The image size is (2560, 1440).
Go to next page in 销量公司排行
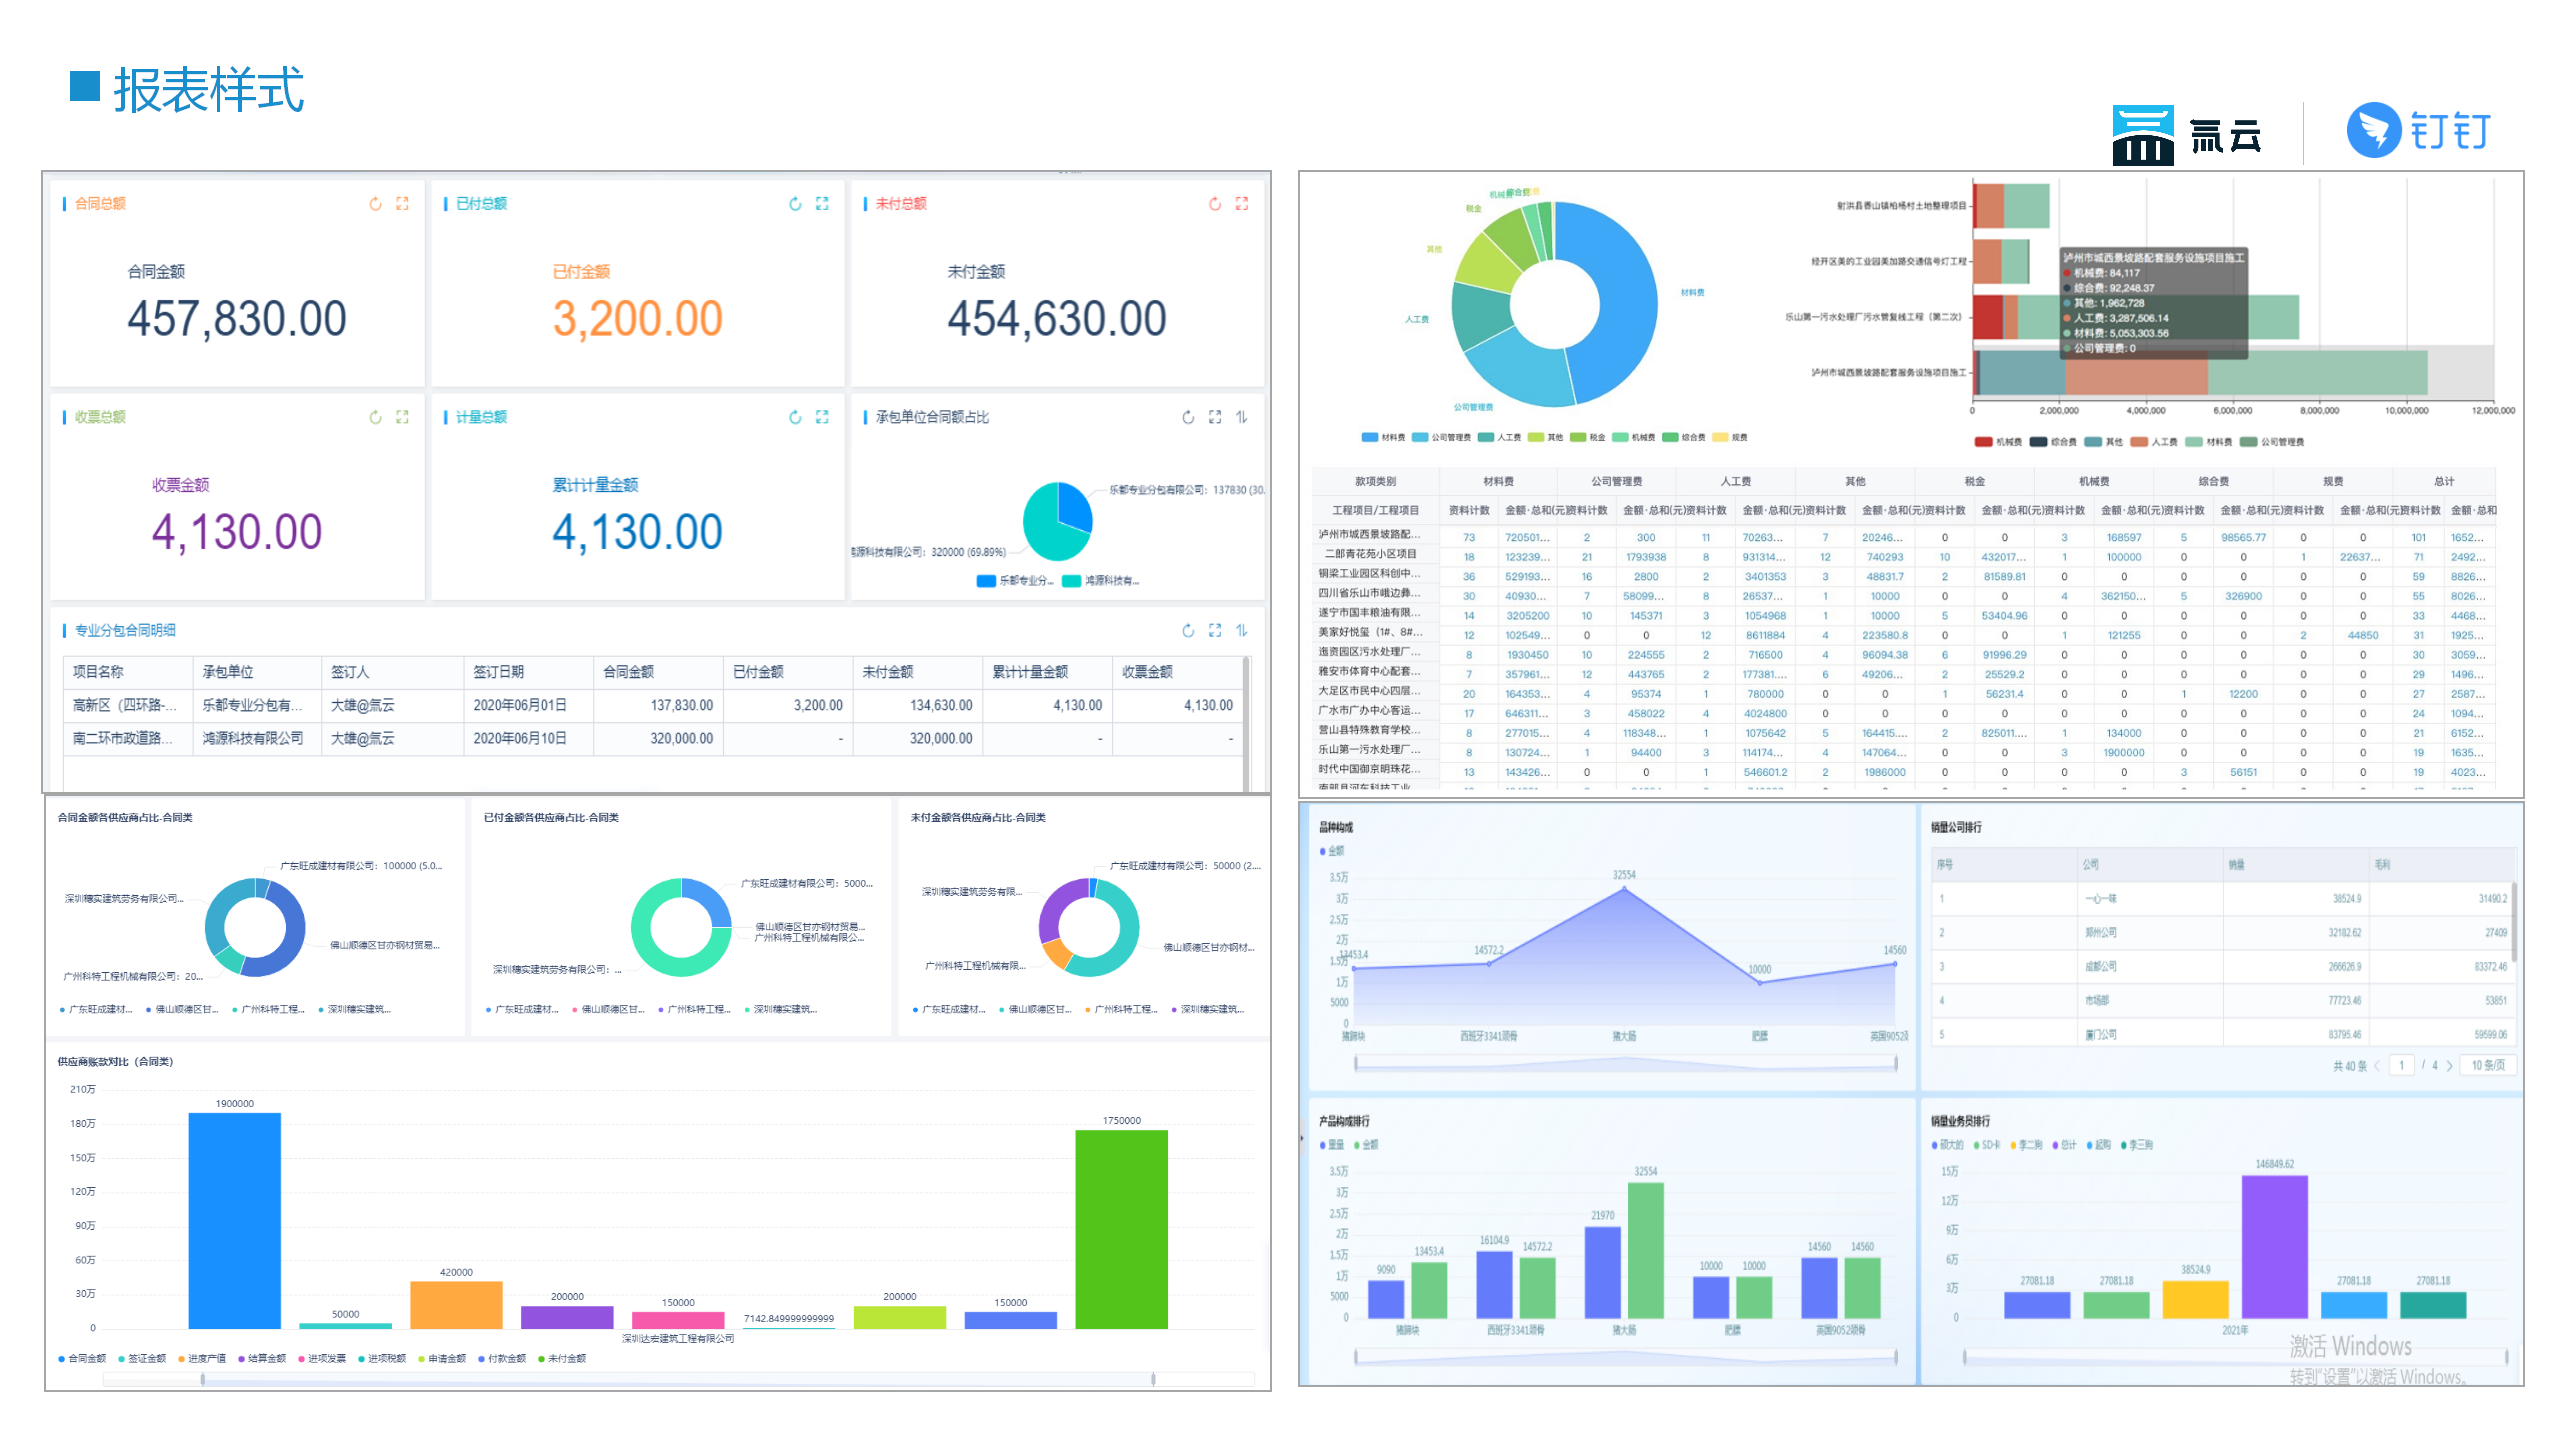click(2449, 1066)
